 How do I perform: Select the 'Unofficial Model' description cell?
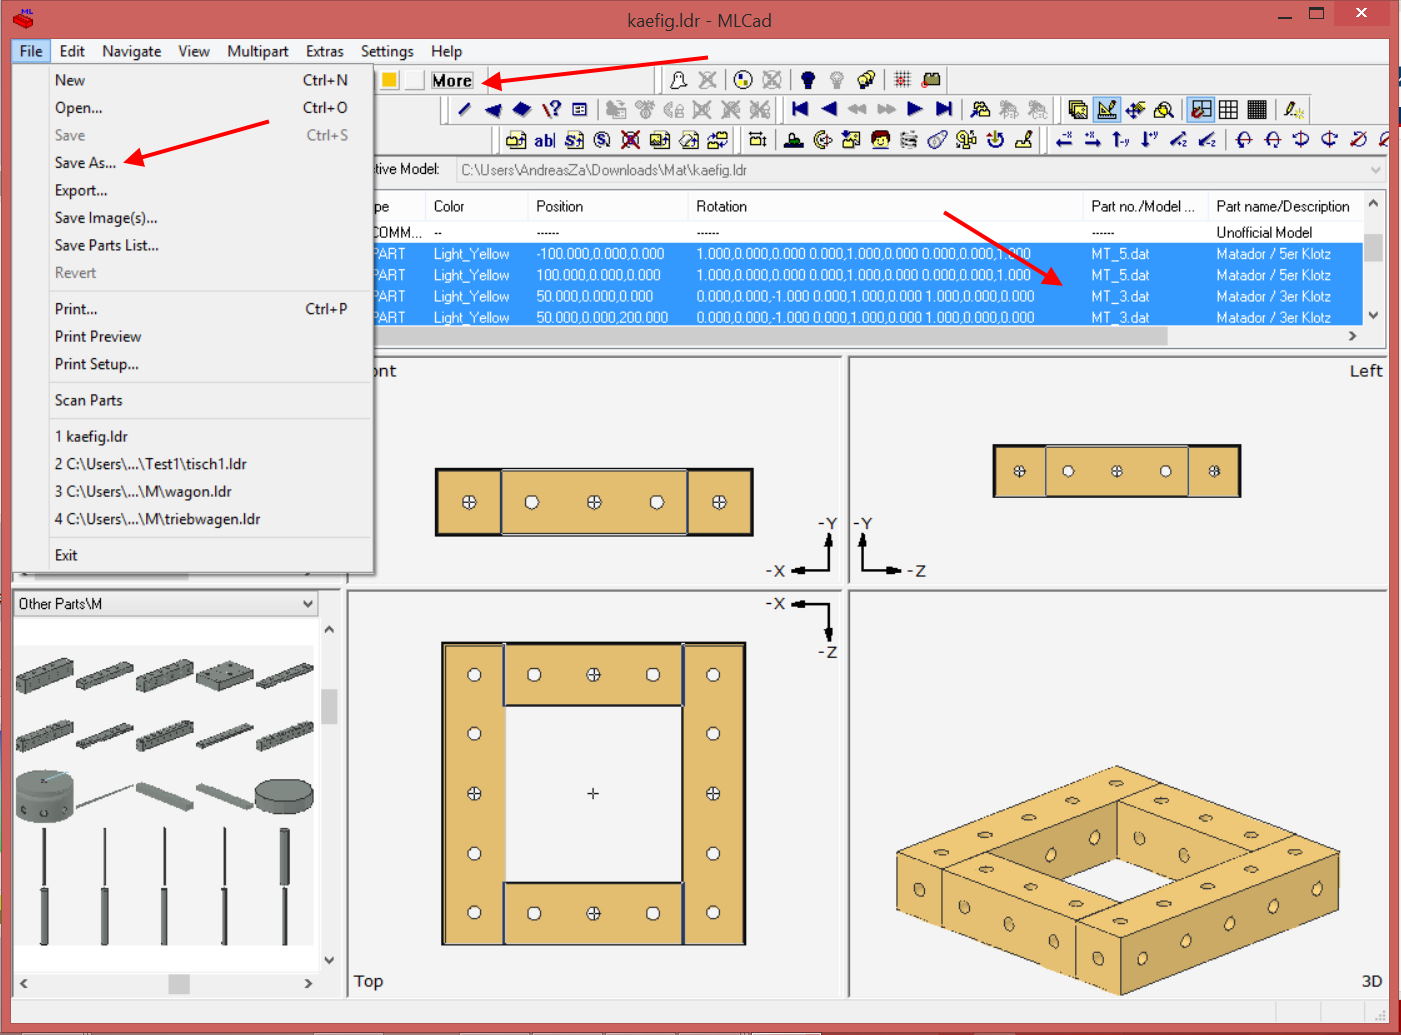[x=1264, y=232]
